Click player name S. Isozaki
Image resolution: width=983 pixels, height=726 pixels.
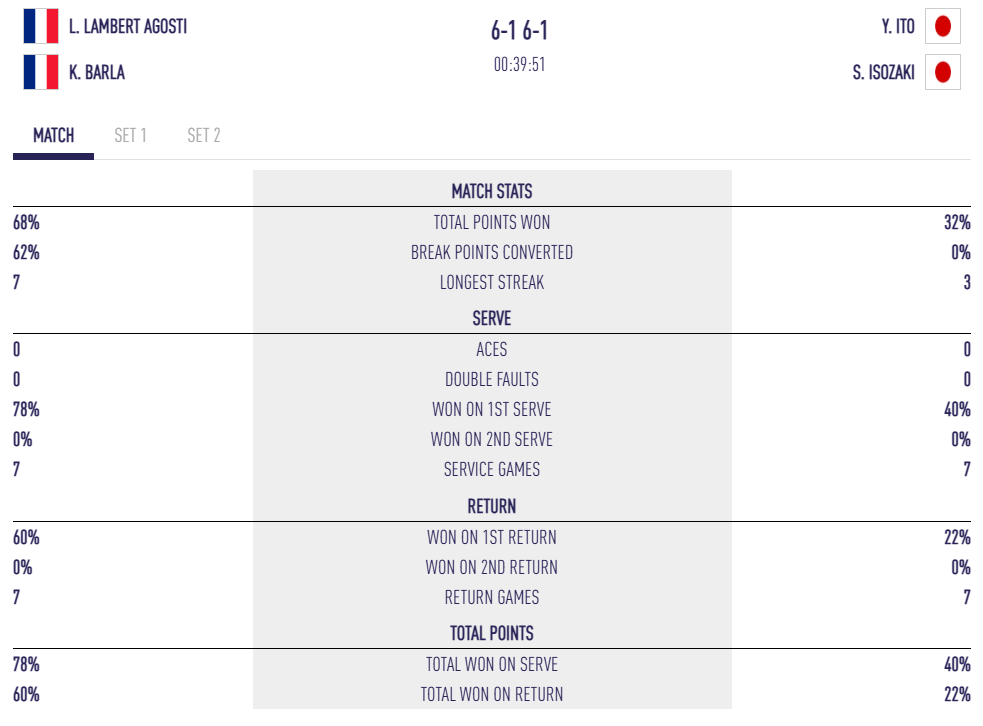click(x=884, y=72)
